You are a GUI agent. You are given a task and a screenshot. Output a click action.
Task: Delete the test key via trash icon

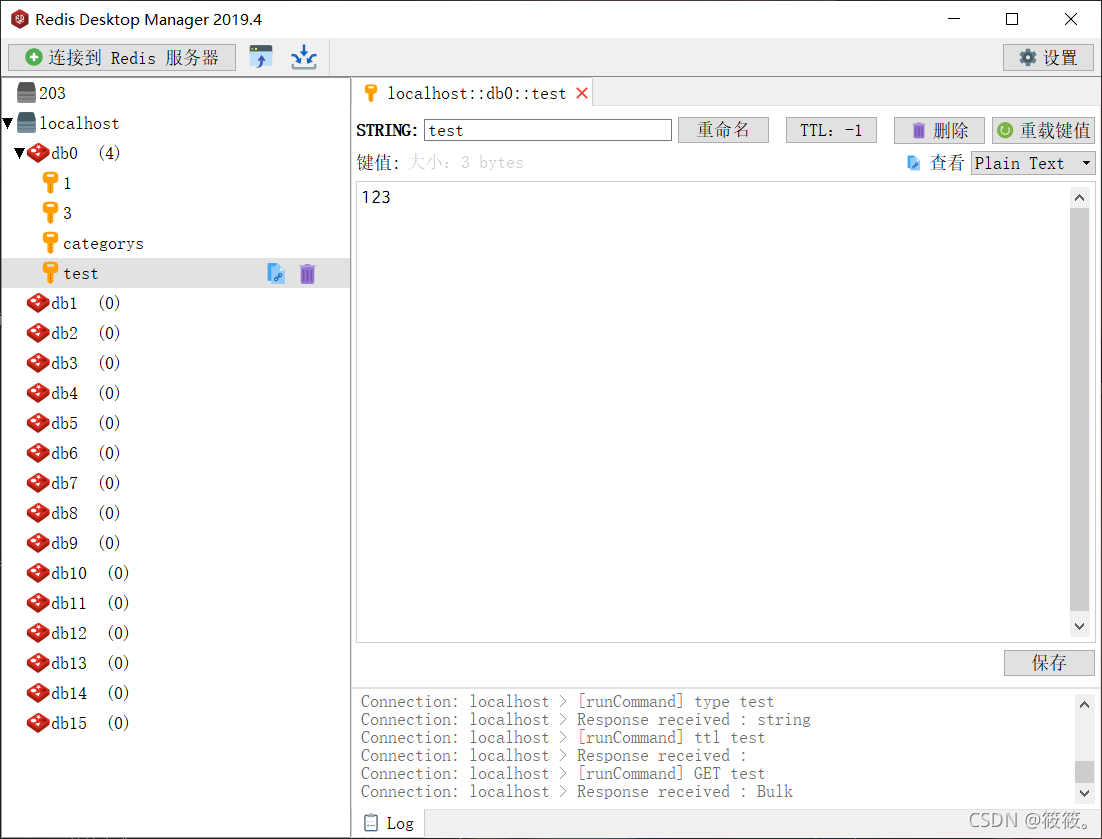307,273
